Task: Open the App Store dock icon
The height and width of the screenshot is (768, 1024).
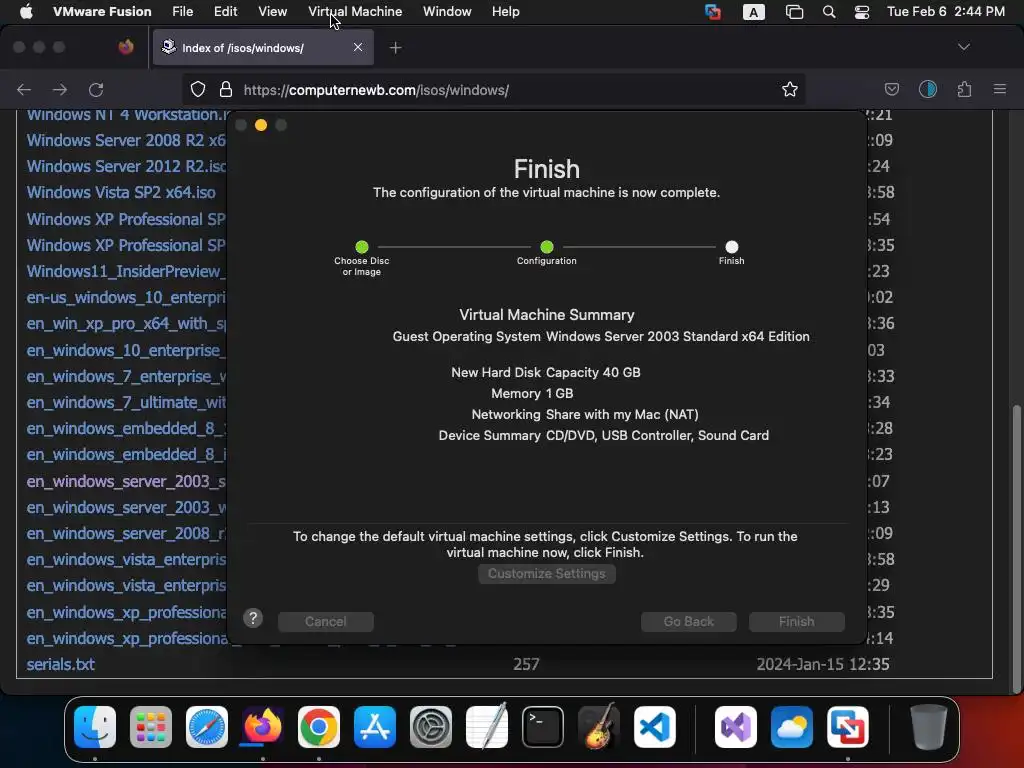Action: pyautogui.click(x=375, y=726)
